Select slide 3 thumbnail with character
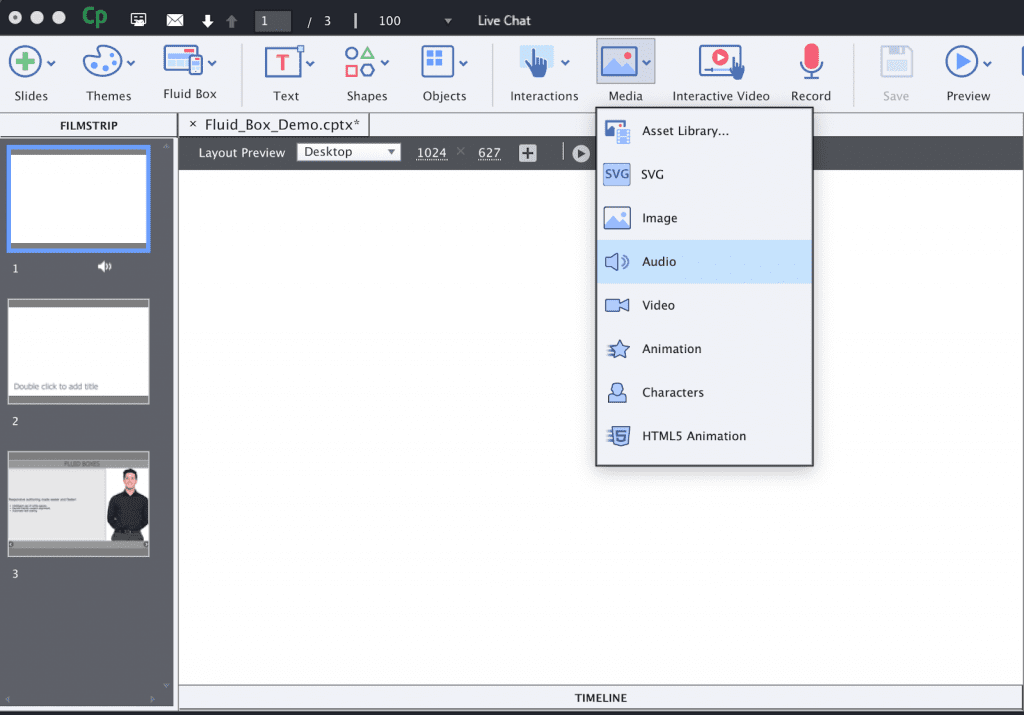This screenshot has width=1024, height=715. pyautogui.click(x=78, y=503)
